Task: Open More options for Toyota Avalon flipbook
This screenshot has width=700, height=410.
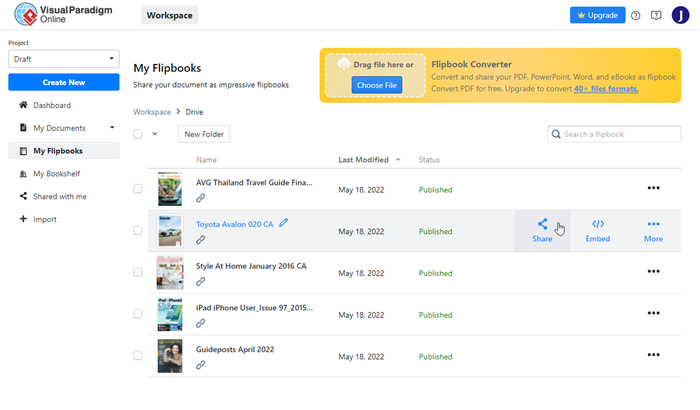Action: point(653,225)
